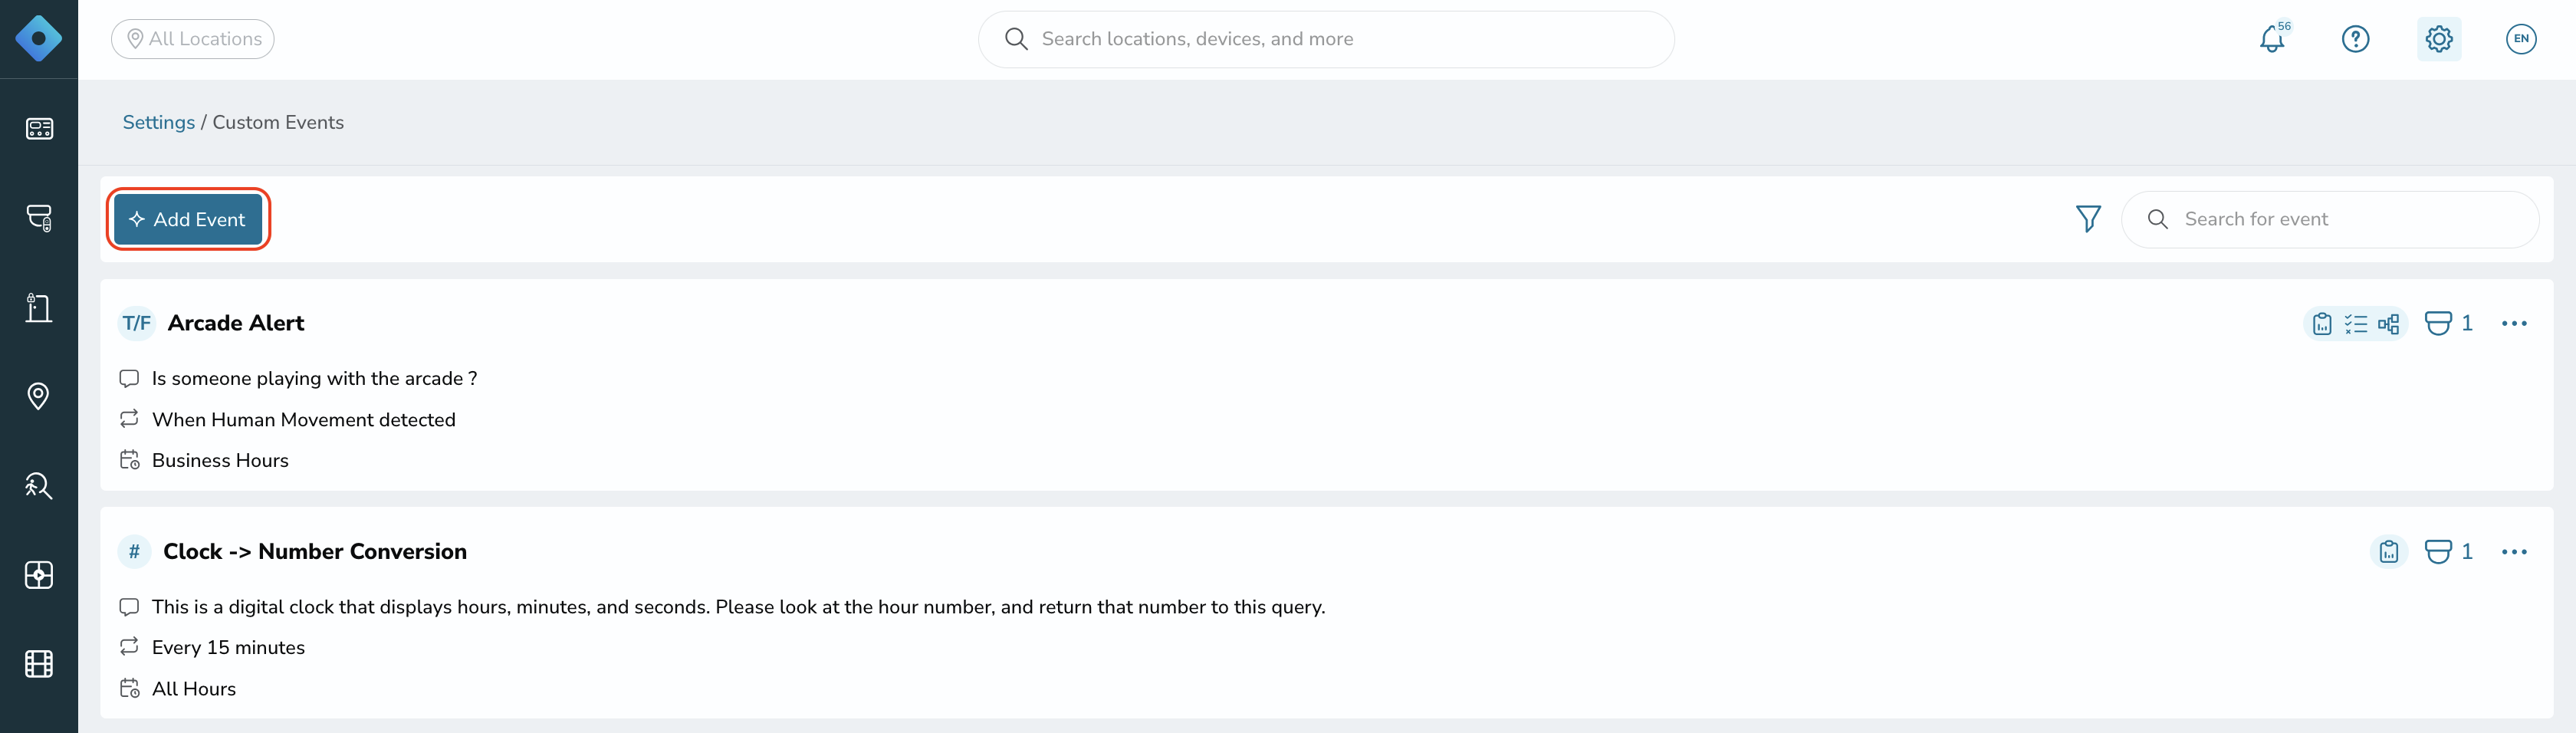Open Clock Number Conversion three-dot menu
The height and width of the screenshot is (733, 2576).
(2514, 552)
